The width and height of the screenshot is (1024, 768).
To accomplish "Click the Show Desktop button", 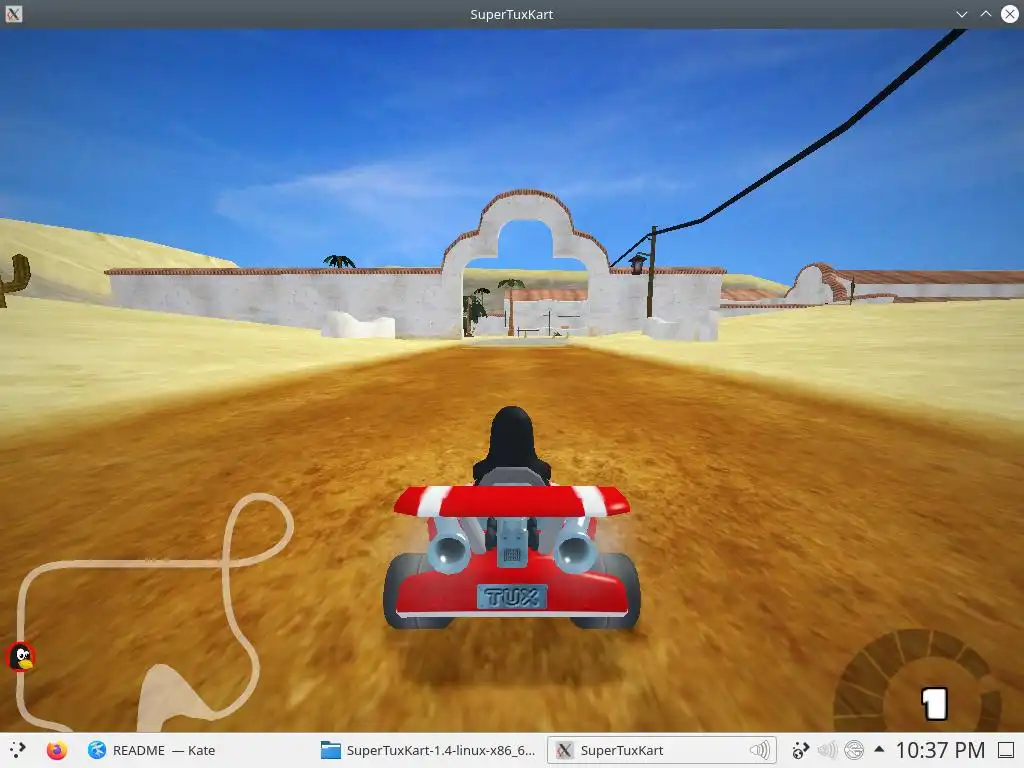I will 1006,750.
